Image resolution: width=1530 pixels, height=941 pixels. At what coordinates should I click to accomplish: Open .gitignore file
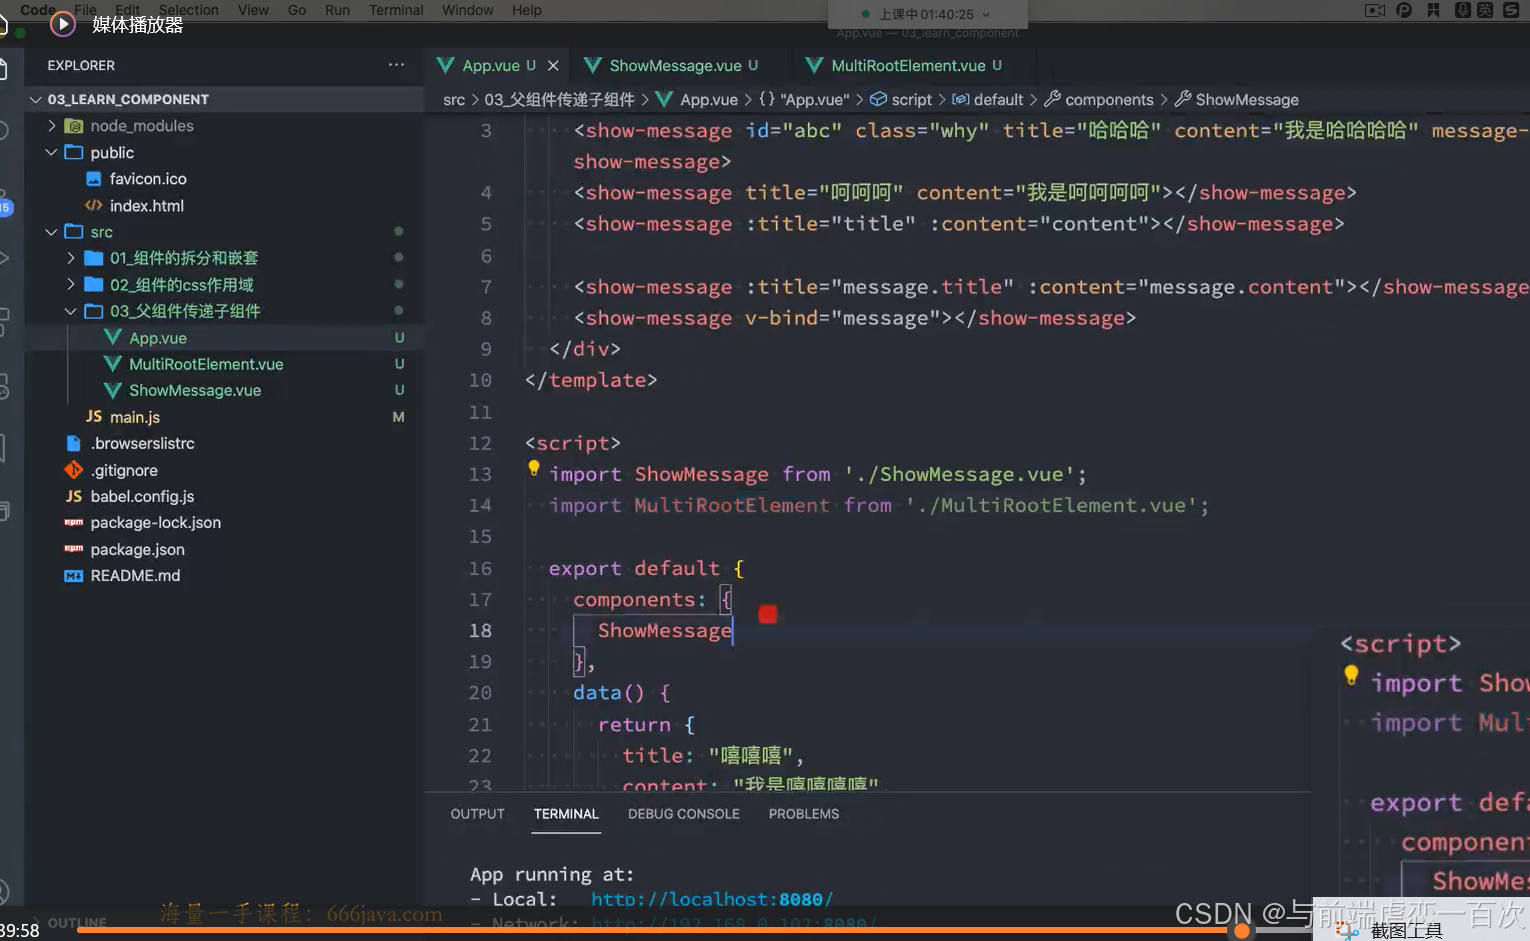pos(124,470)
